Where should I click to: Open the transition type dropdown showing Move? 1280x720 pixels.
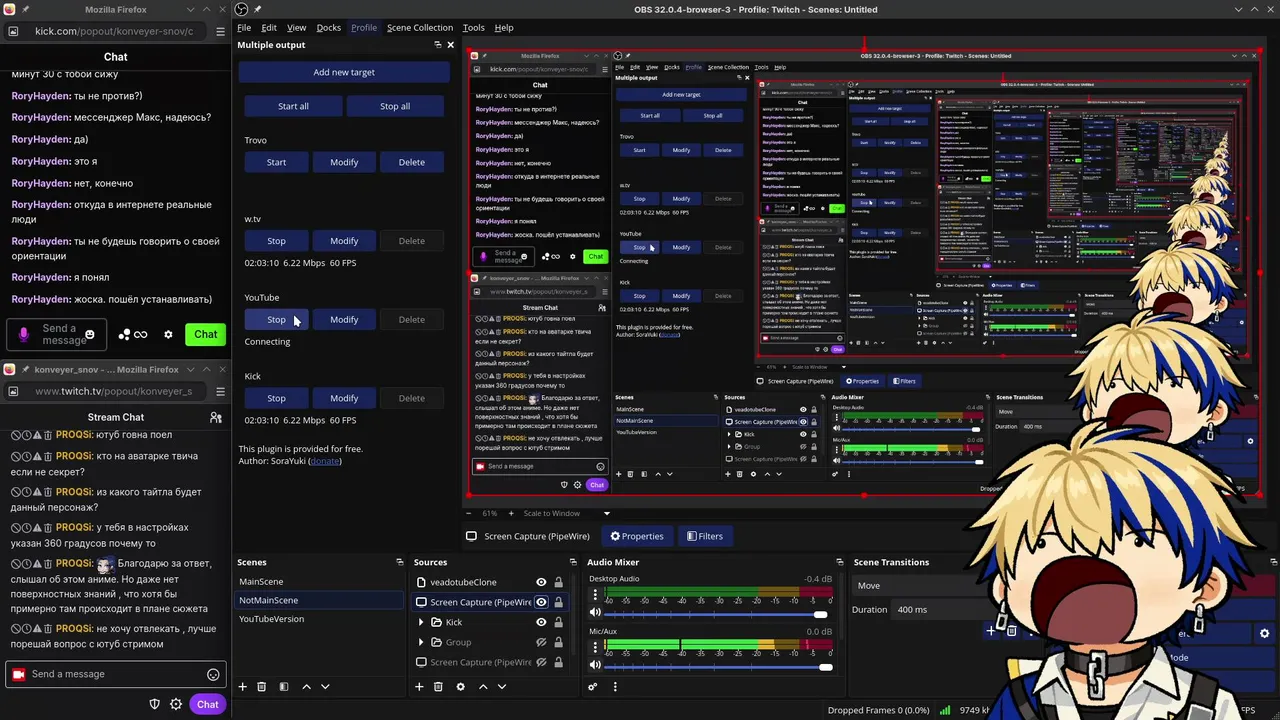coord(918,586)
